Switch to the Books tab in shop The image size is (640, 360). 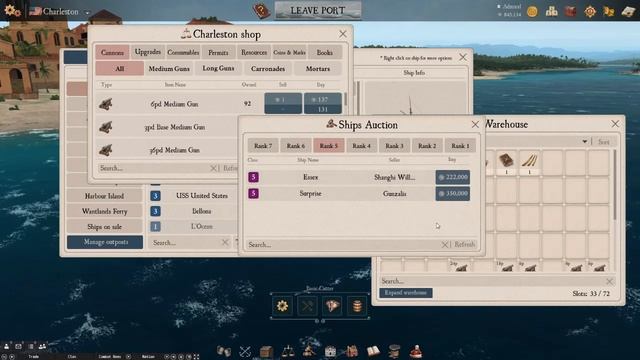[325, 52]
